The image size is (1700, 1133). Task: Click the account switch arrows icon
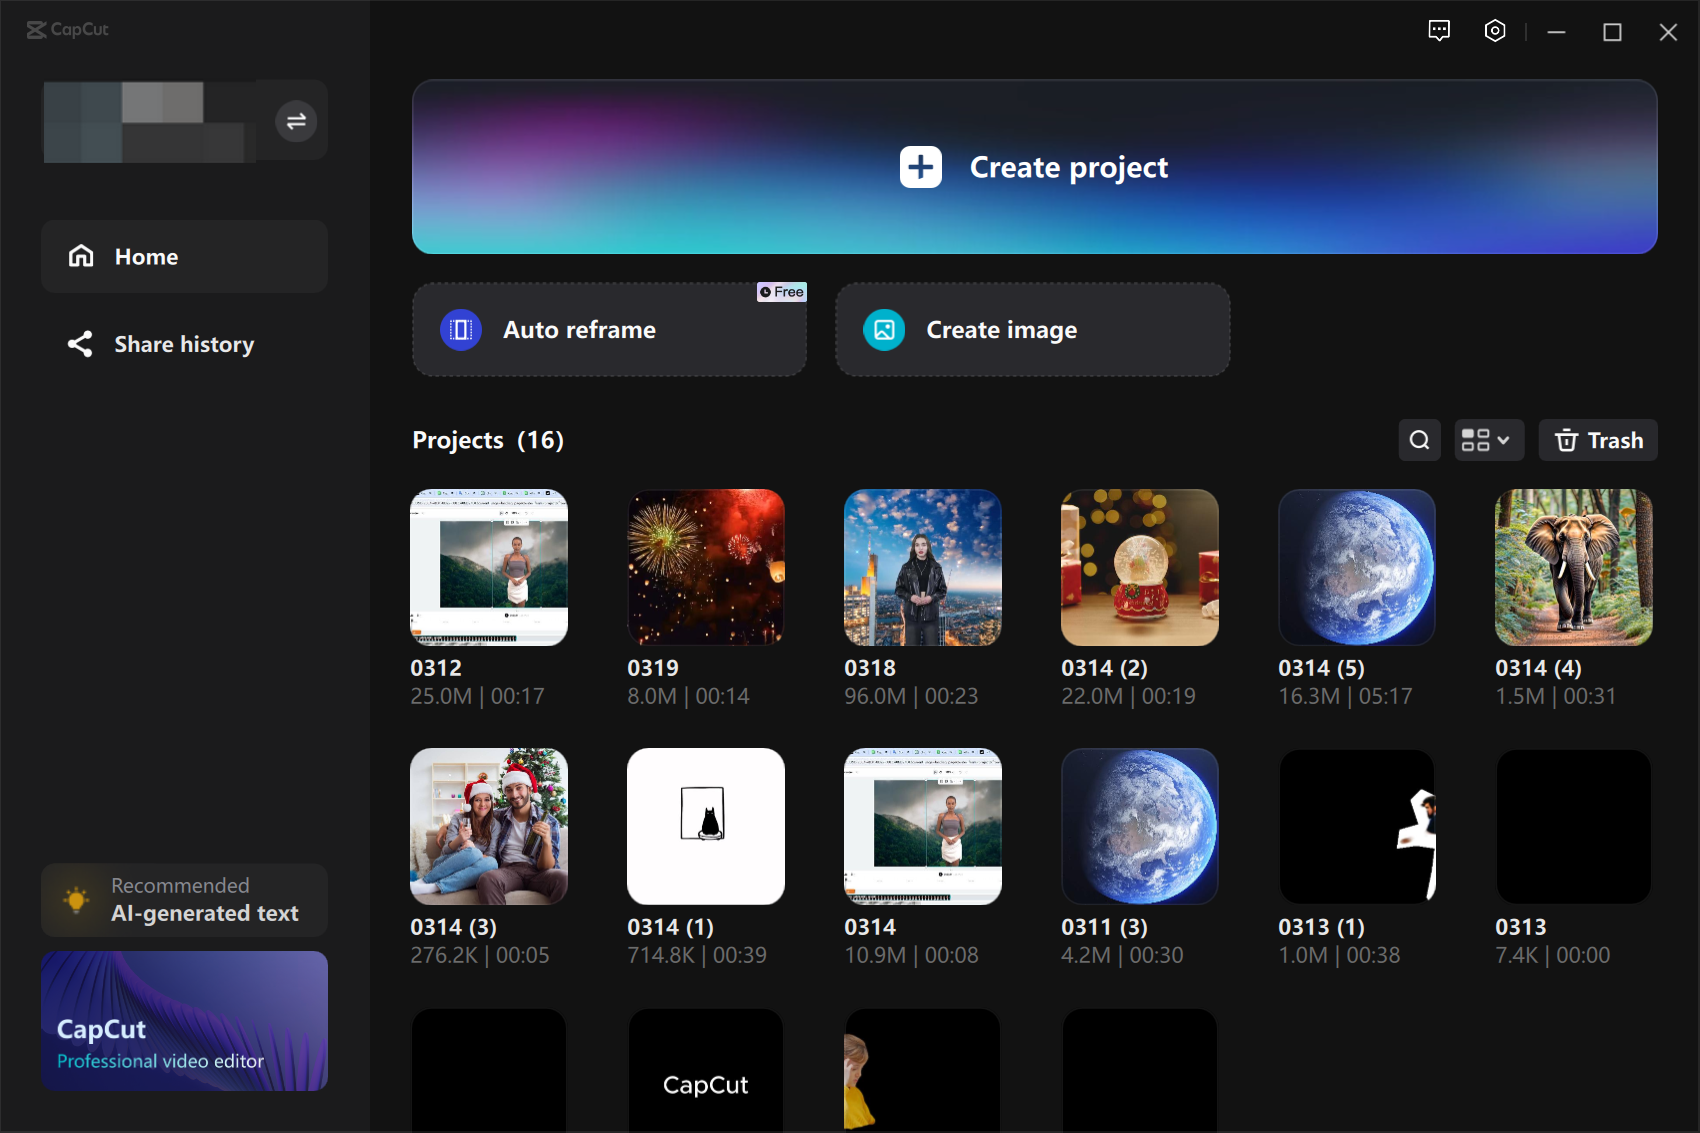click(x=296, y=121)
